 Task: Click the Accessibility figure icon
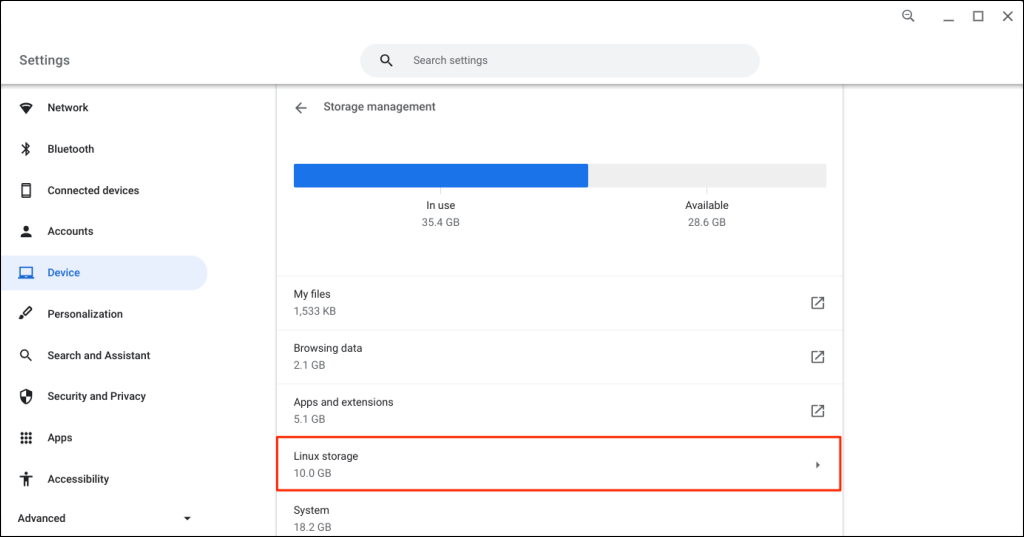tap(27, 479)
